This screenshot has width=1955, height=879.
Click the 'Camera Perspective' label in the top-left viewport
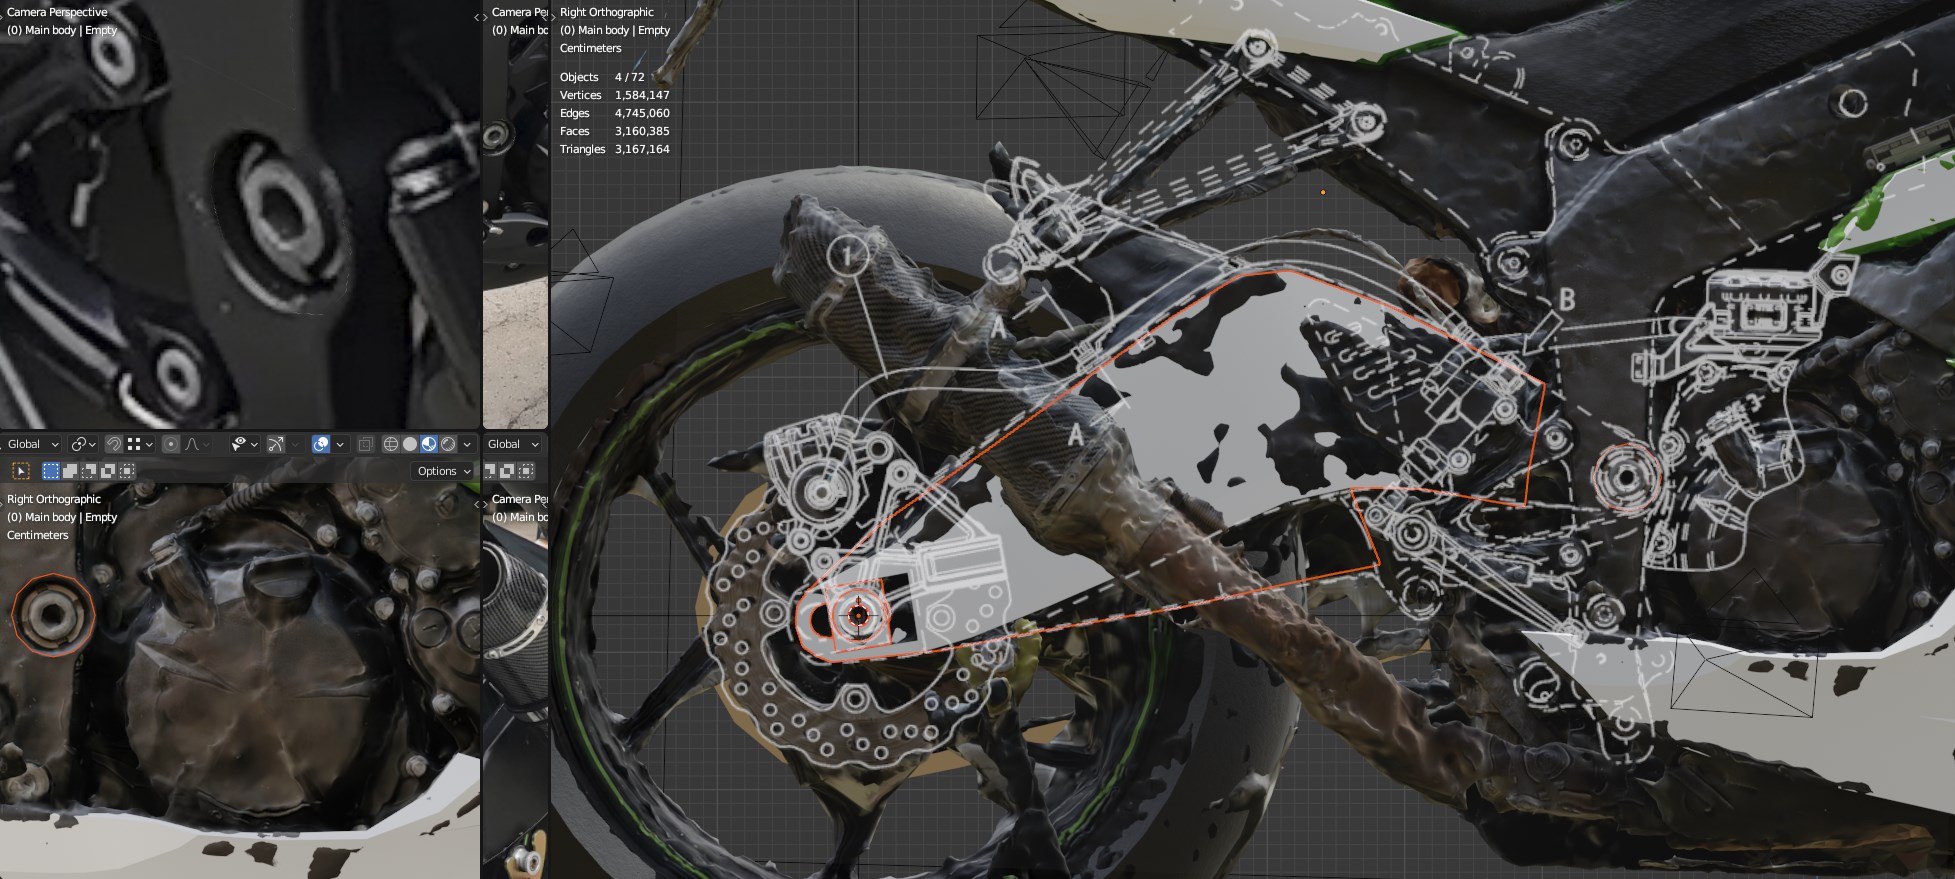click(x=57, y=12)
